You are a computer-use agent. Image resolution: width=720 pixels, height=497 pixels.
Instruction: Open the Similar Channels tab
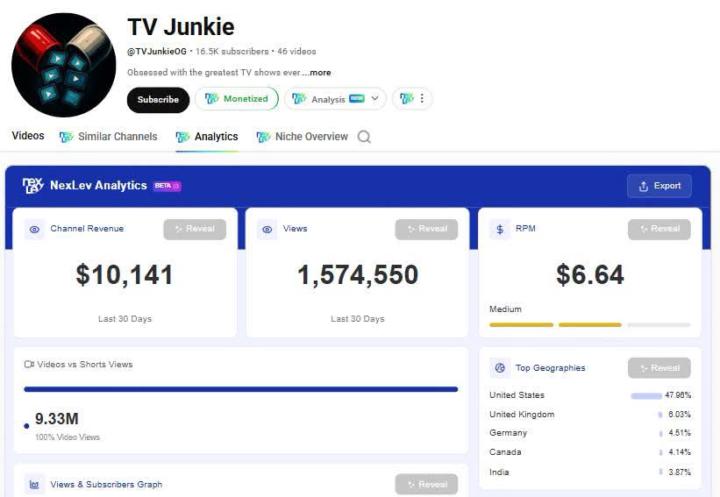[108, 136]
